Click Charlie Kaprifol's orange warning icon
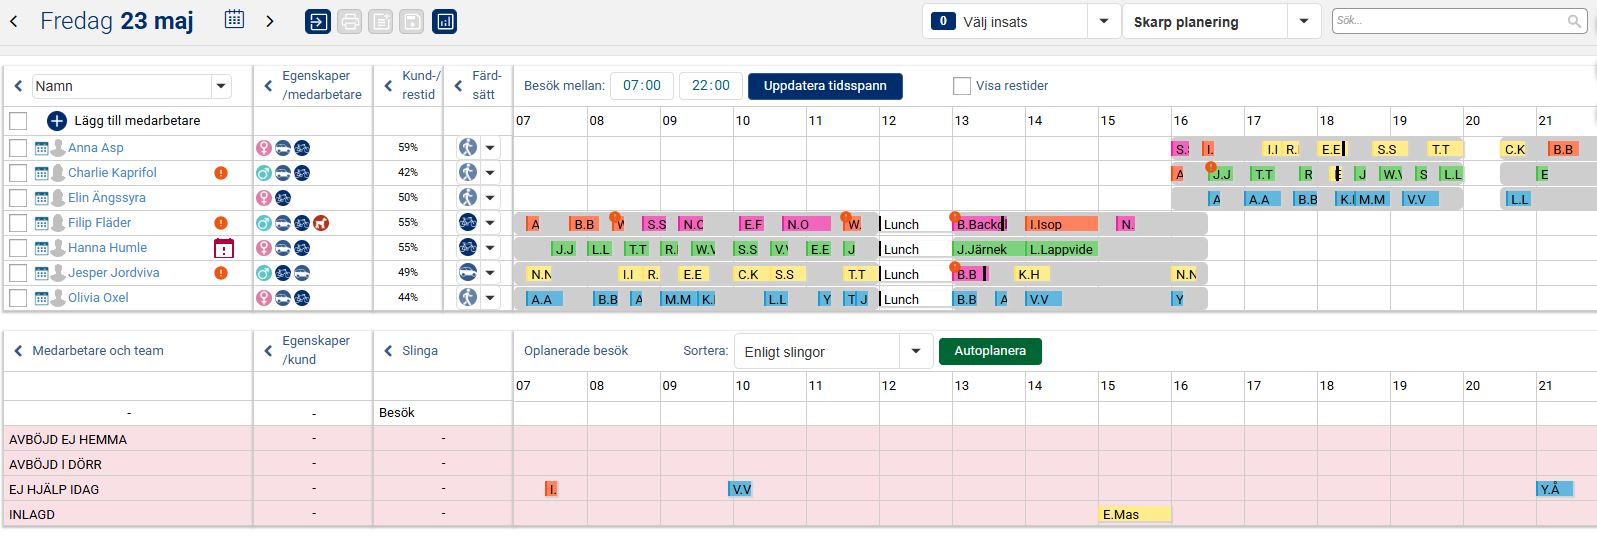1597x538 pixels. [221, 173]
